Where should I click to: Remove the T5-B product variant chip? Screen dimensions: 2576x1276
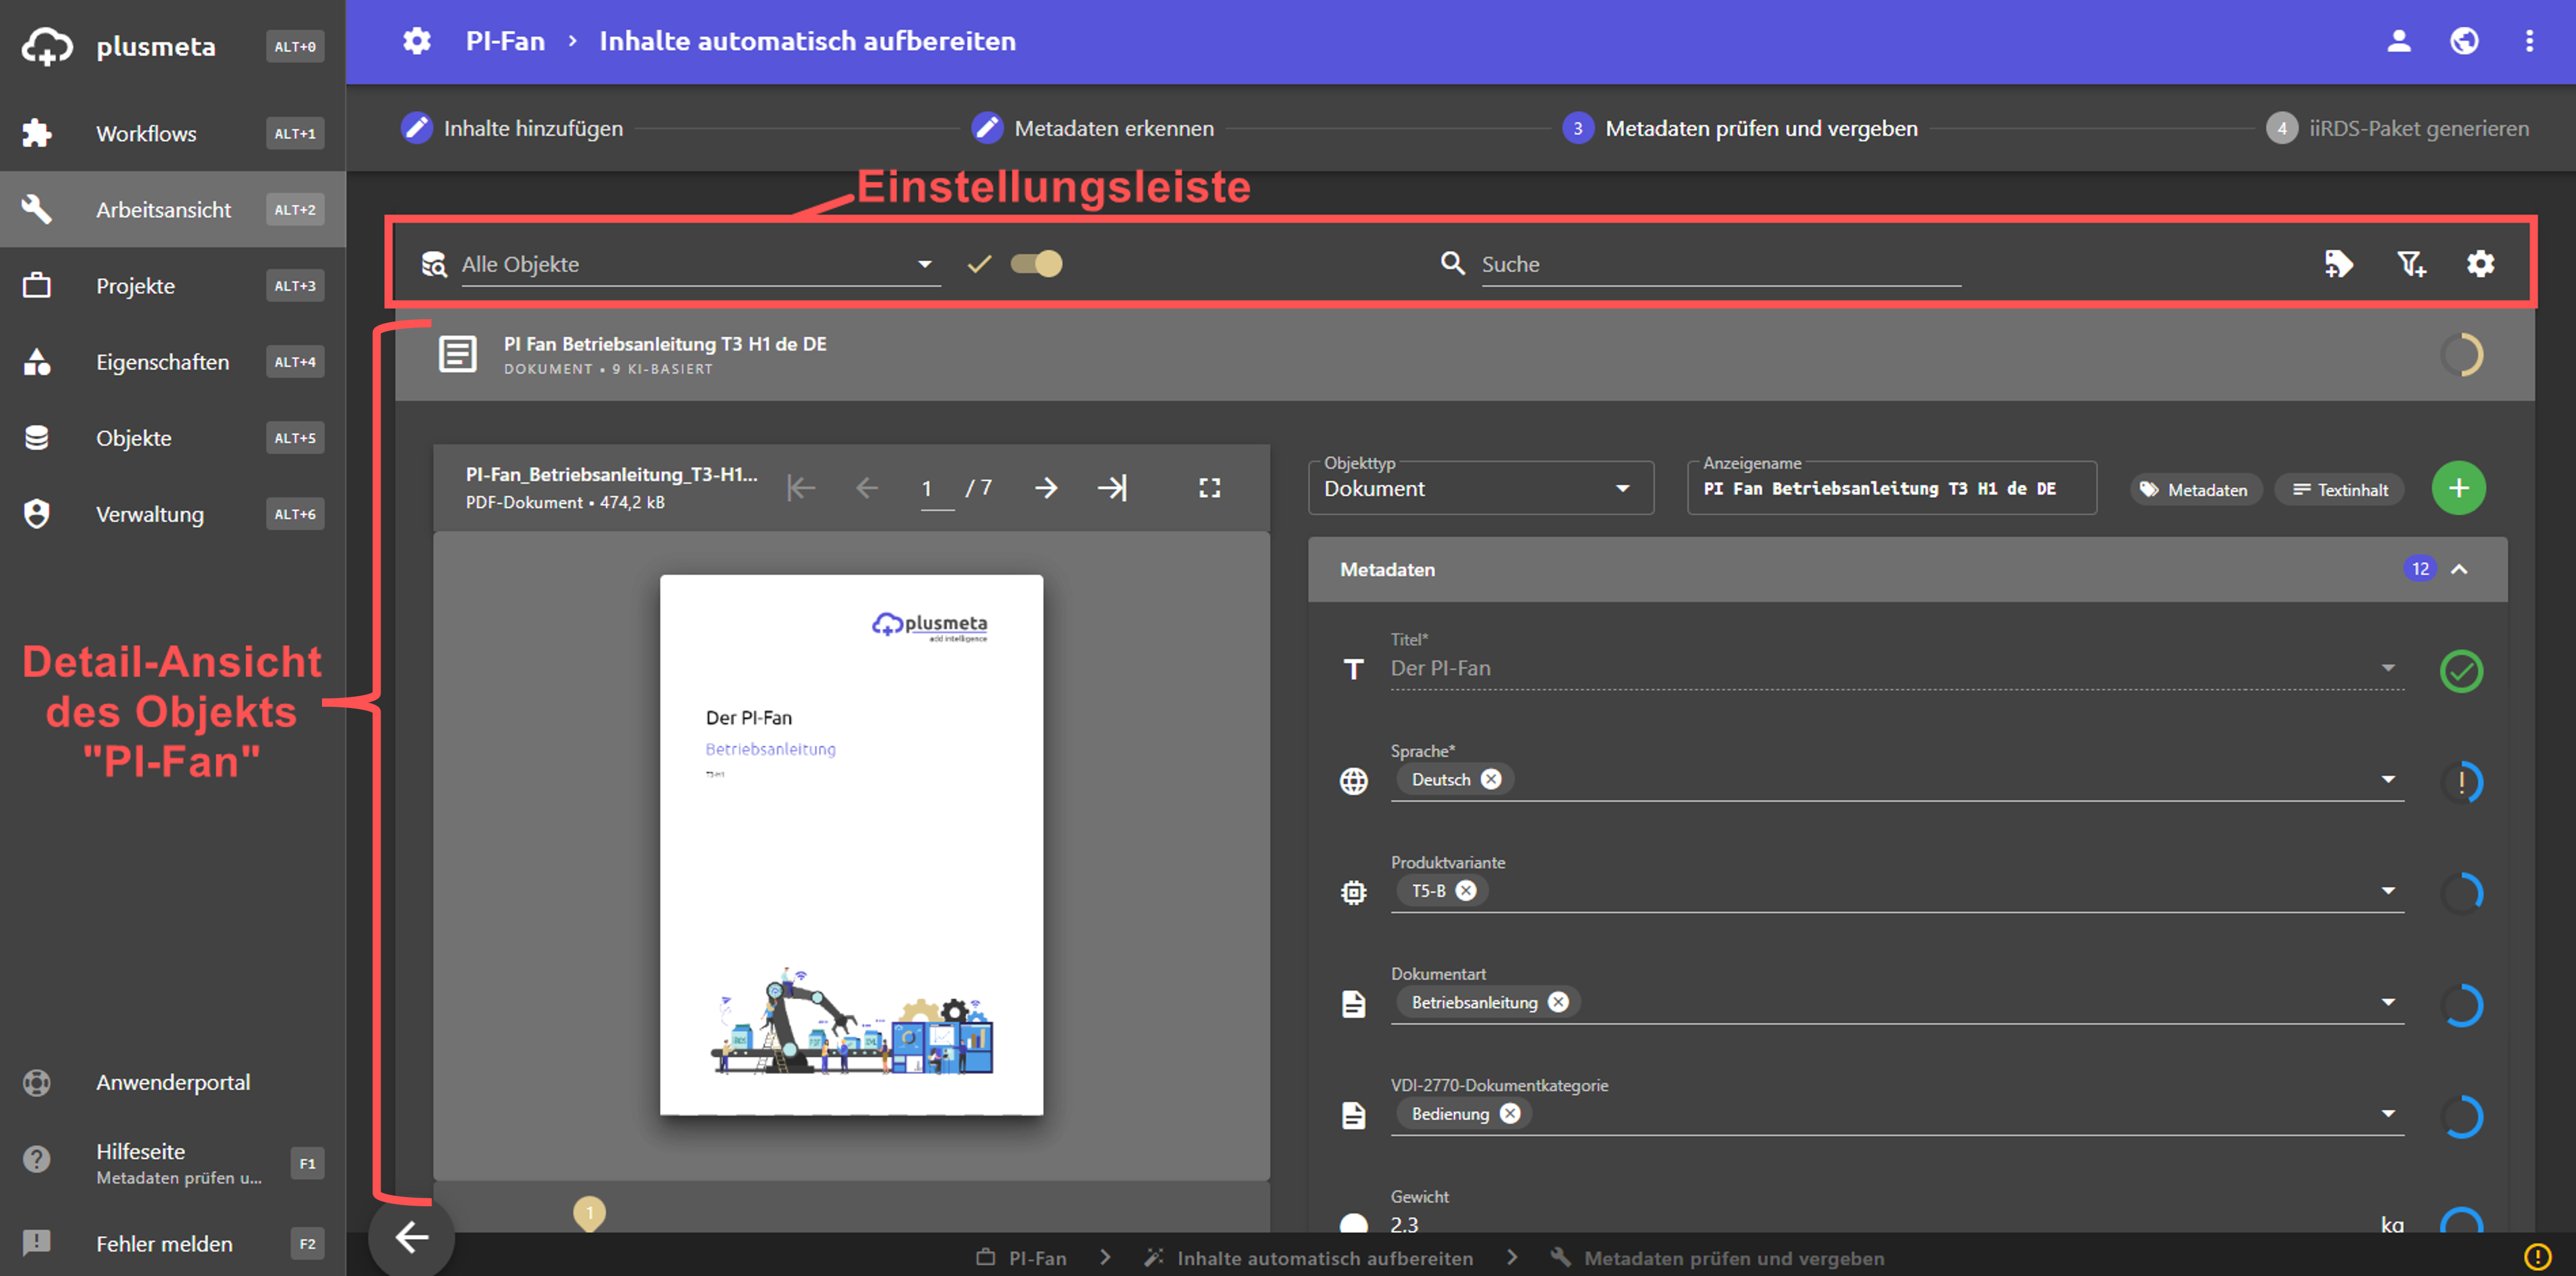[x=1465, y=890]
